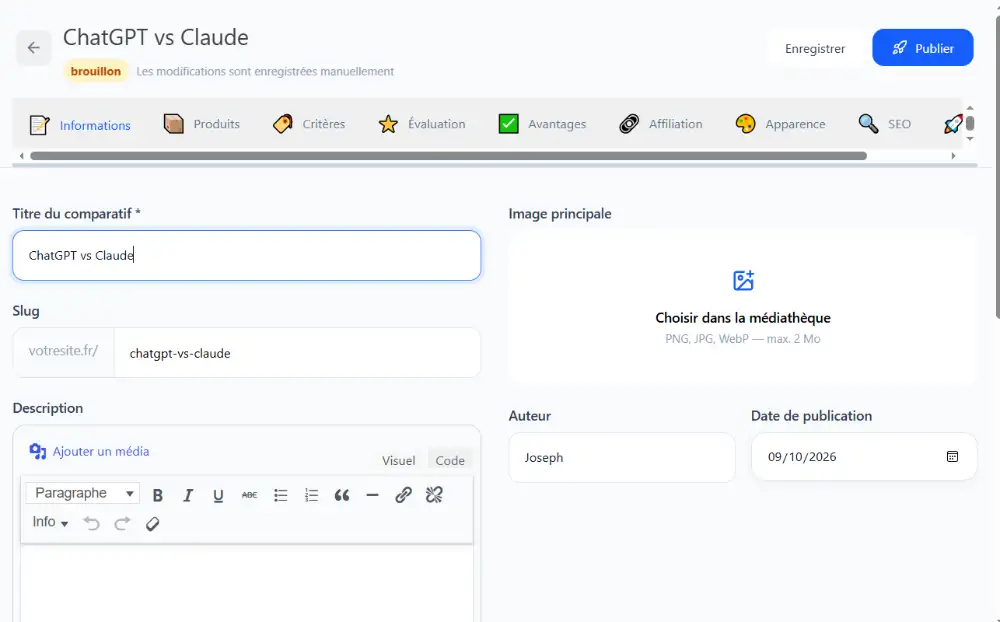
Task: Remove link with unlink icon
Action: pyautogui.click(x=434, y=495)
